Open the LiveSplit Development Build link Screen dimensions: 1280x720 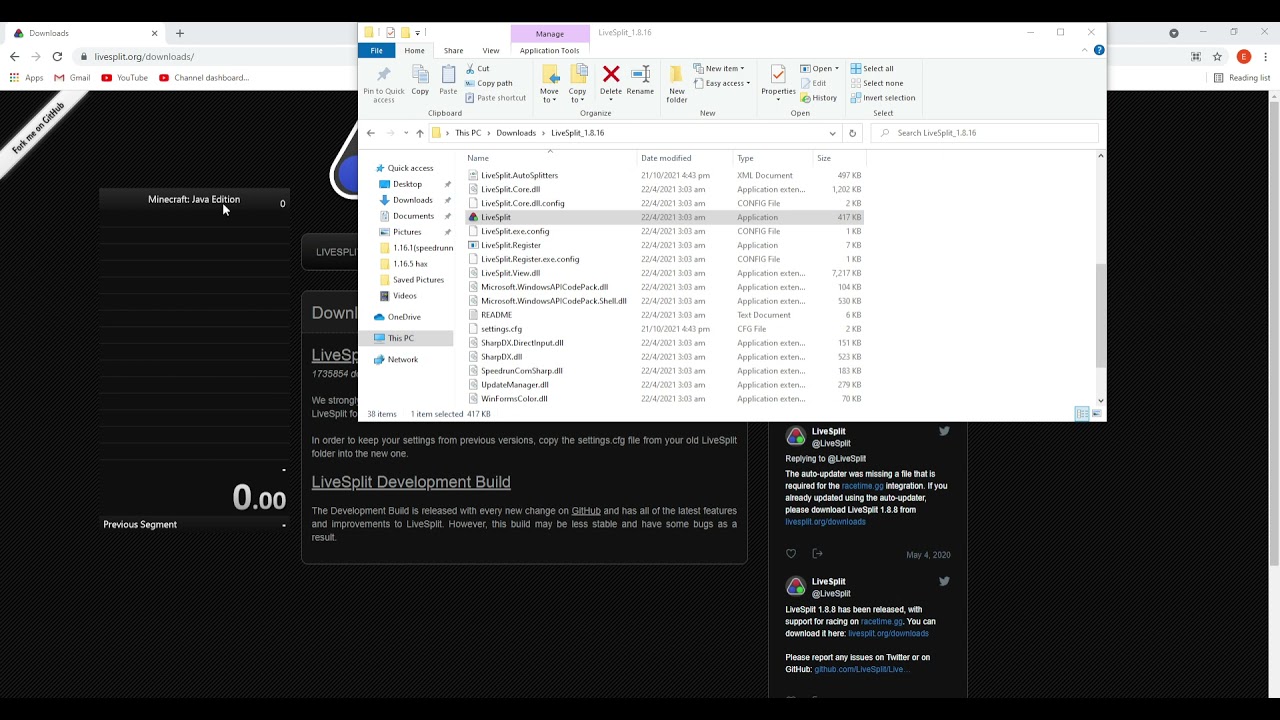[411, 482]
